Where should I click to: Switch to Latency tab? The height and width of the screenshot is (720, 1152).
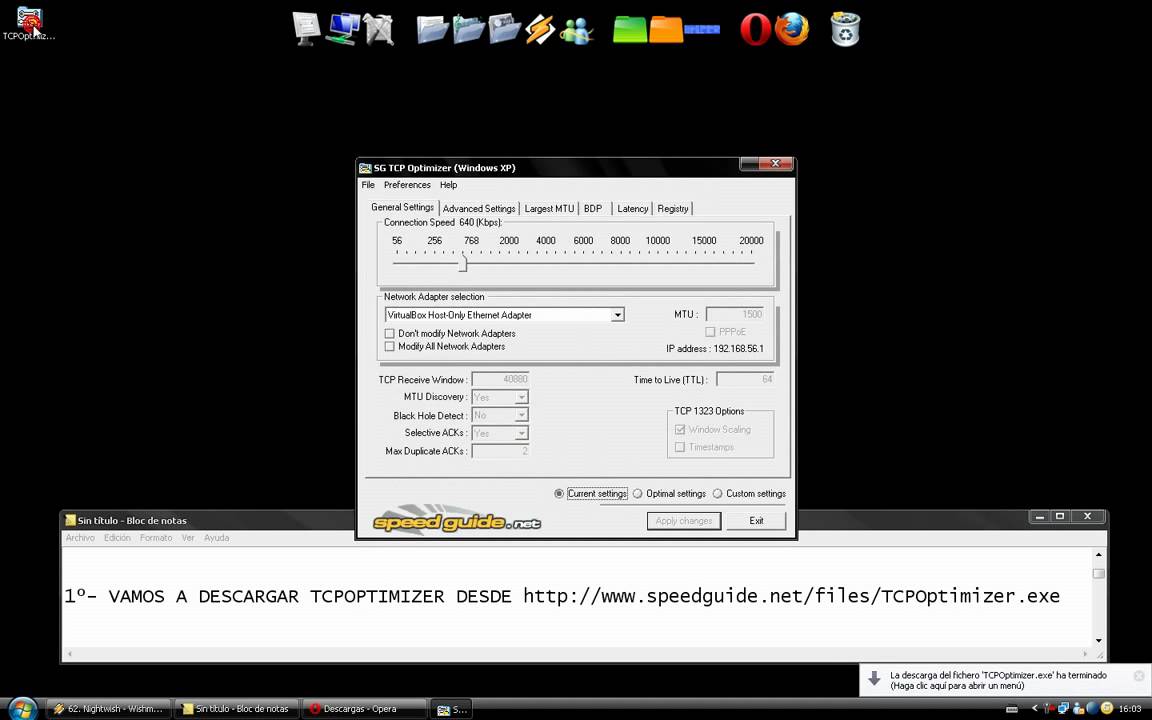633,209
